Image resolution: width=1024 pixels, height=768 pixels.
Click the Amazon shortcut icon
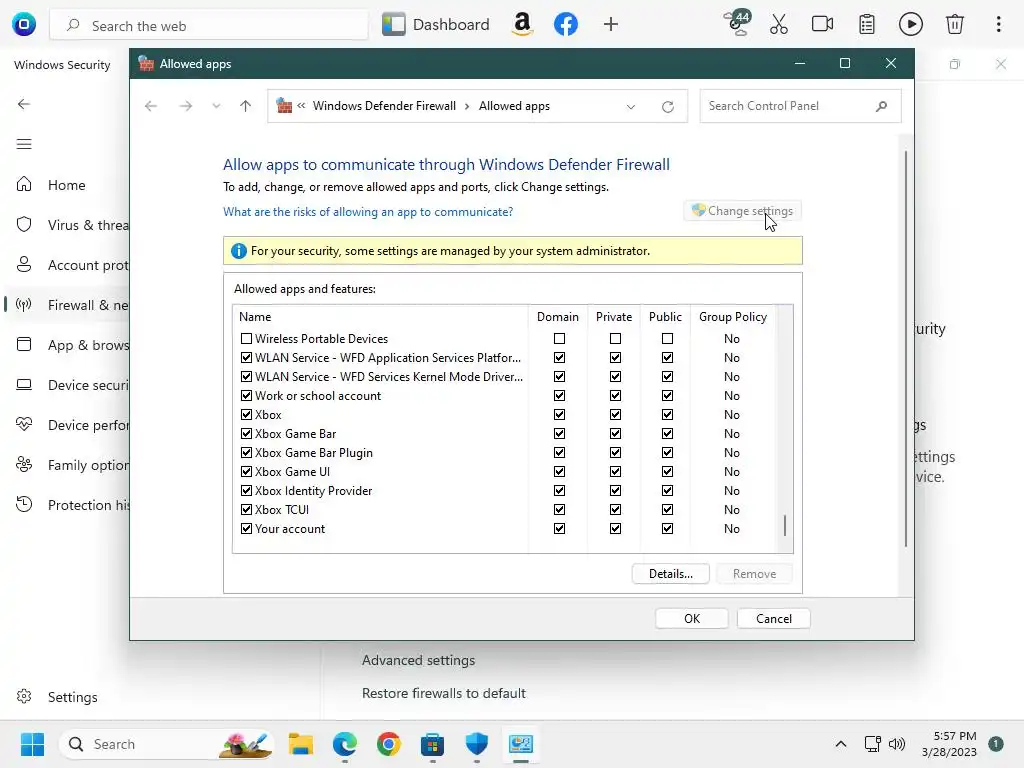pos(522,25)
